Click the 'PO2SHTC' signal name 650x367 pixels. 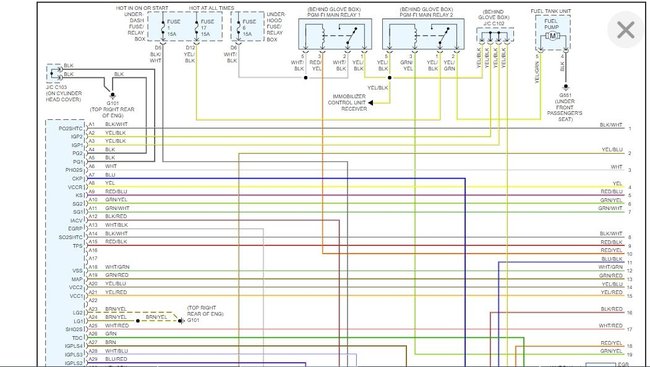(70, 129)
